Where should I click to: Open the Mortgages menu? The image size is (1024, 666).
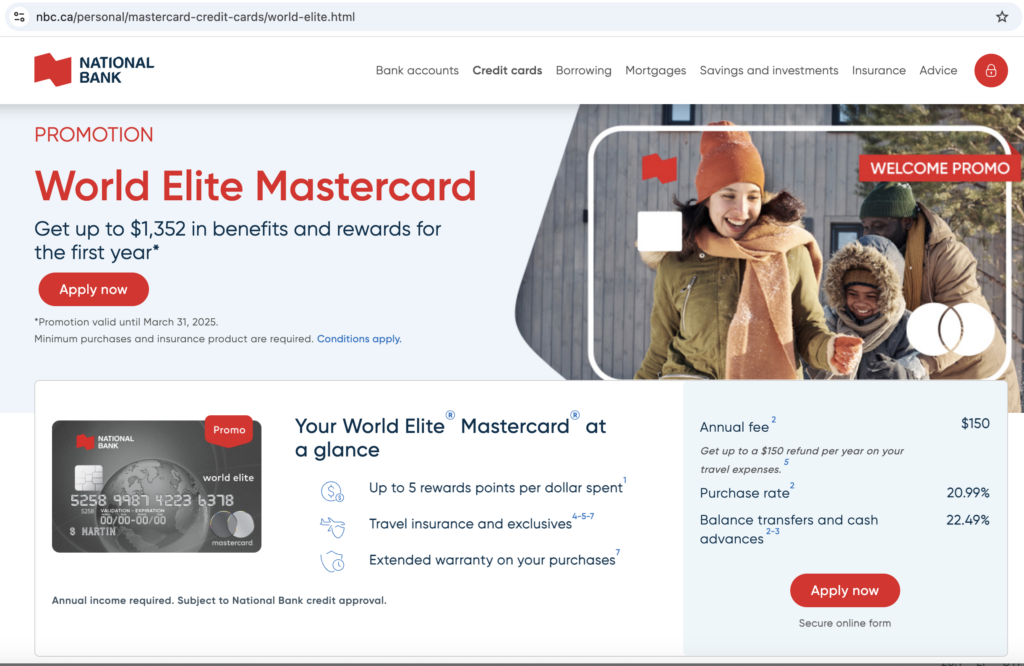[655, 71]
